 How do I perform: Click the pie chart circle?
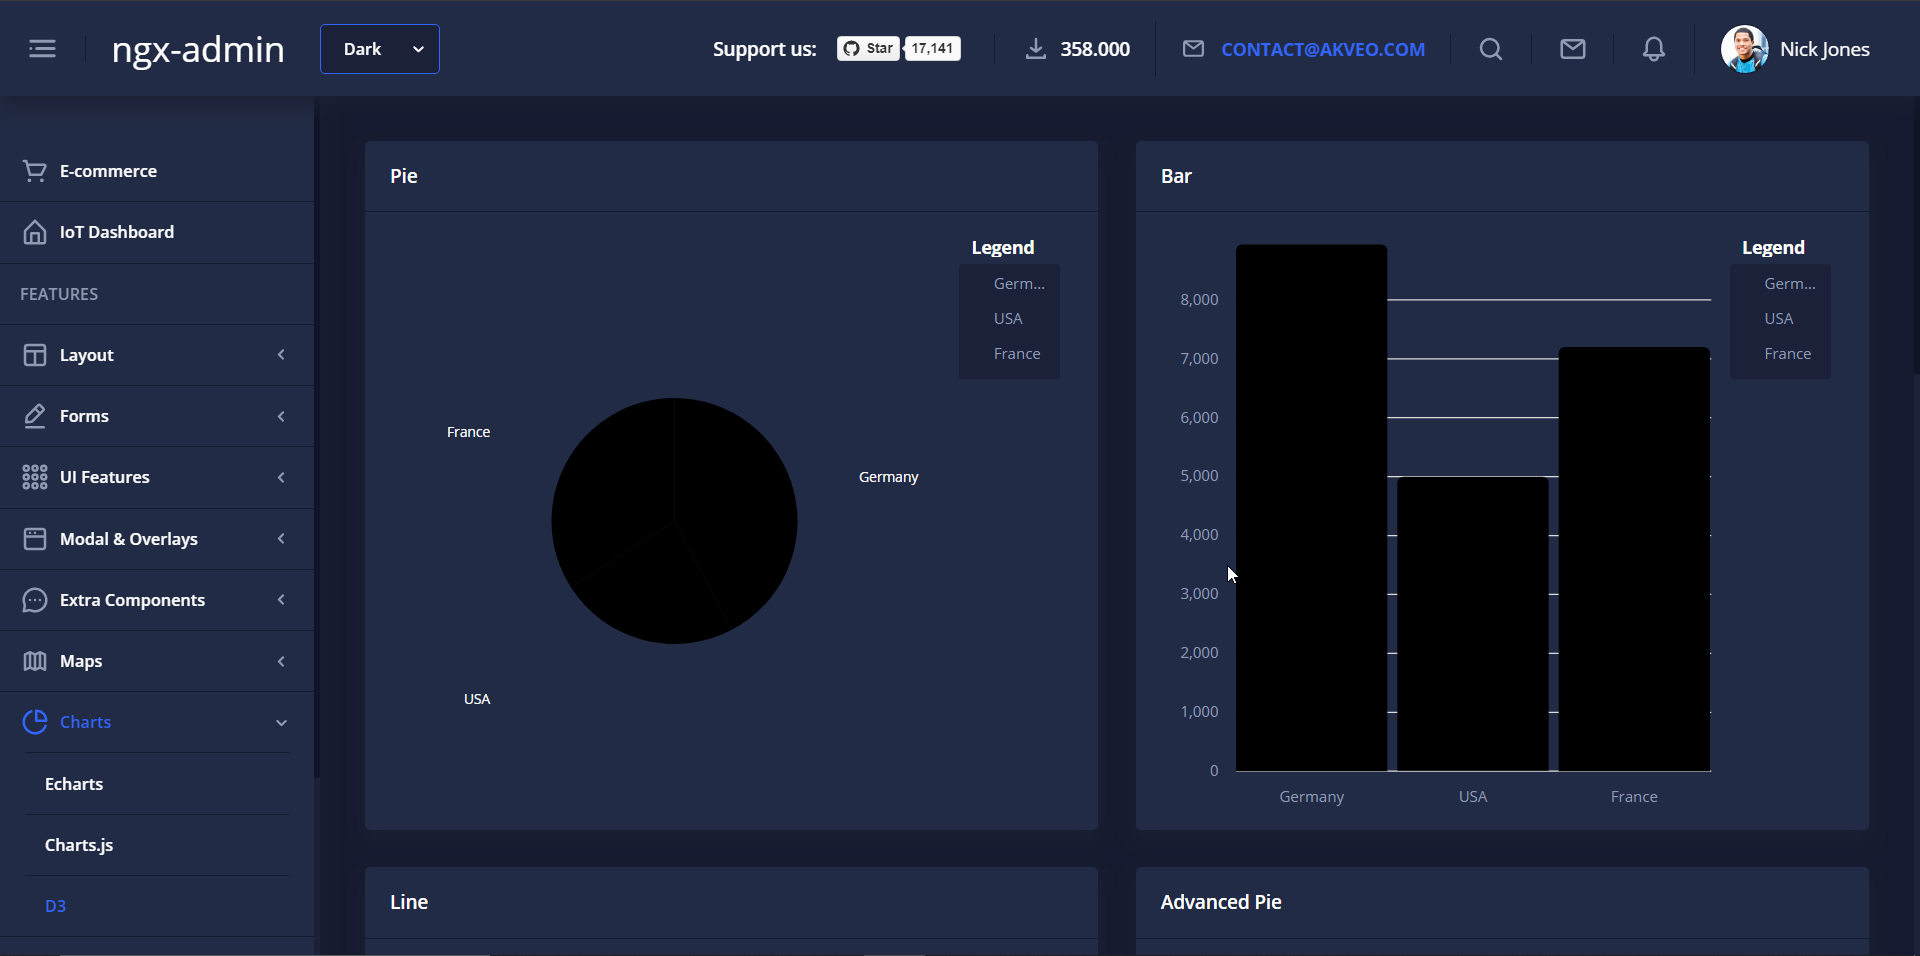click(674, 521)
